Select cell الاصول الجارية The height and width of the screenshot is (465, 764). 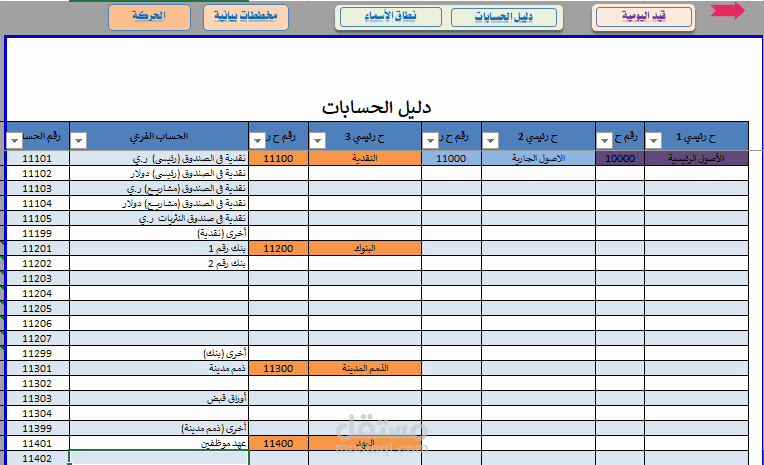point(538,158)
